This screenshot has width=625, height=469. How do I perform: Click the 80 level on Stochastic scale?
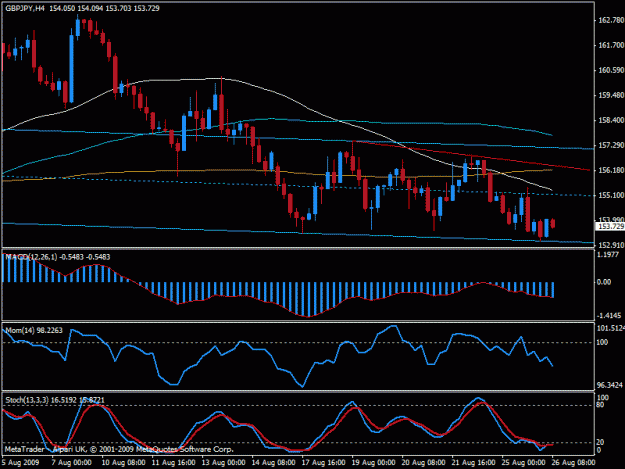click(601, 405)
